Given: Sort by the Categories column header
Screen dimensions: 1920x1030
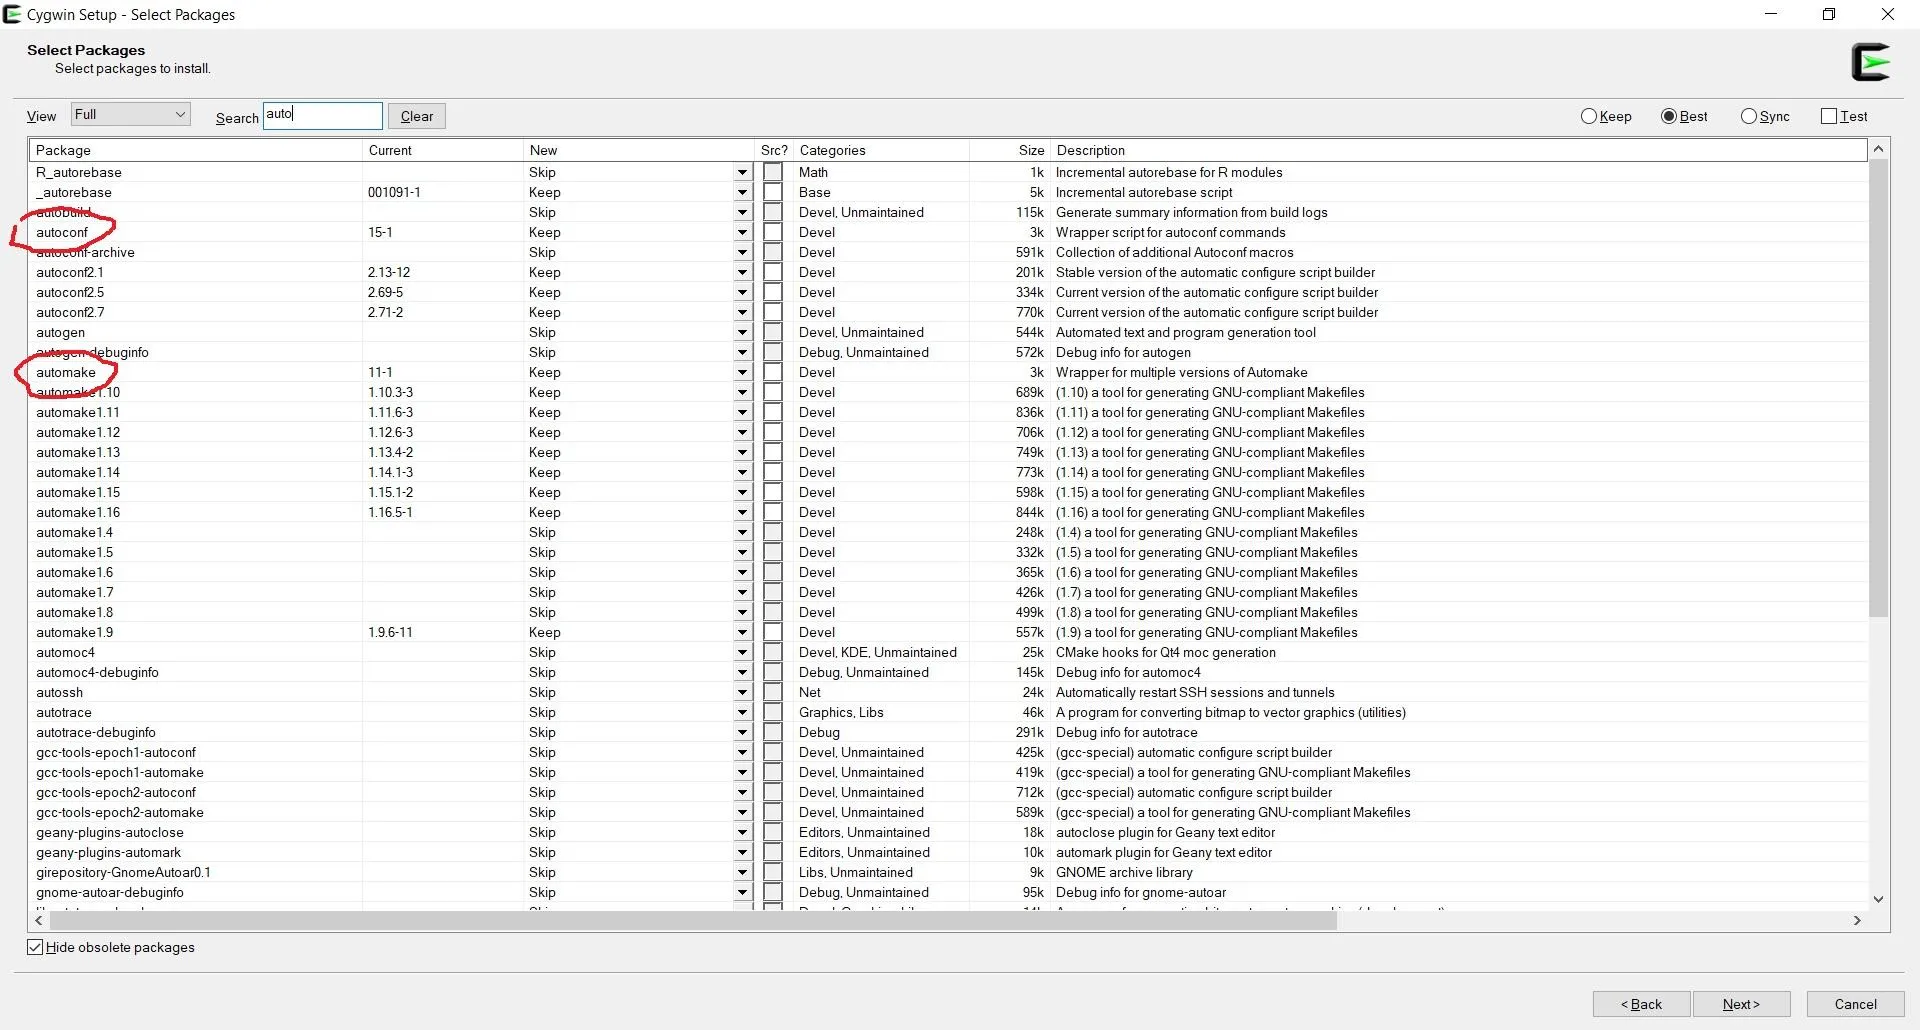Looking at the screenshot, I should click(881, 150).
